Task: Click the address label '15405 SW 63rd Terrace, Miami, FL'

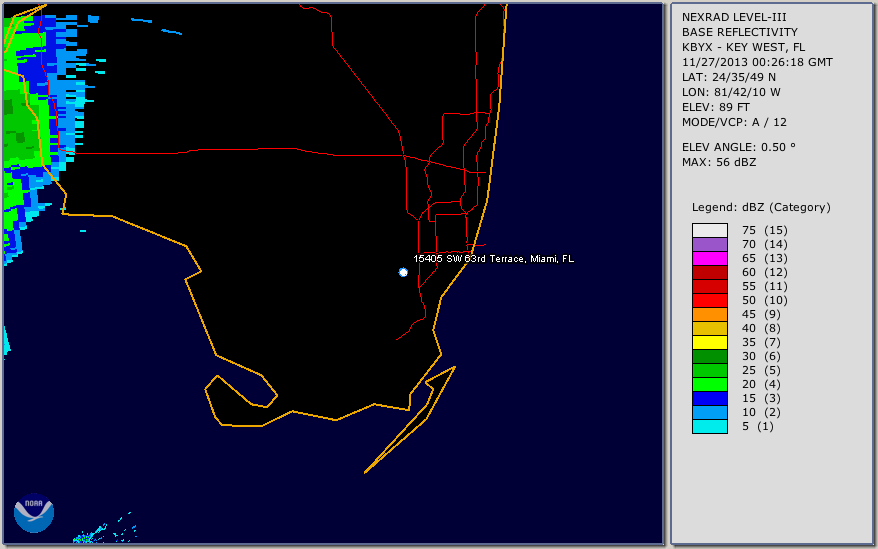Action: click(x=493, y=259)
